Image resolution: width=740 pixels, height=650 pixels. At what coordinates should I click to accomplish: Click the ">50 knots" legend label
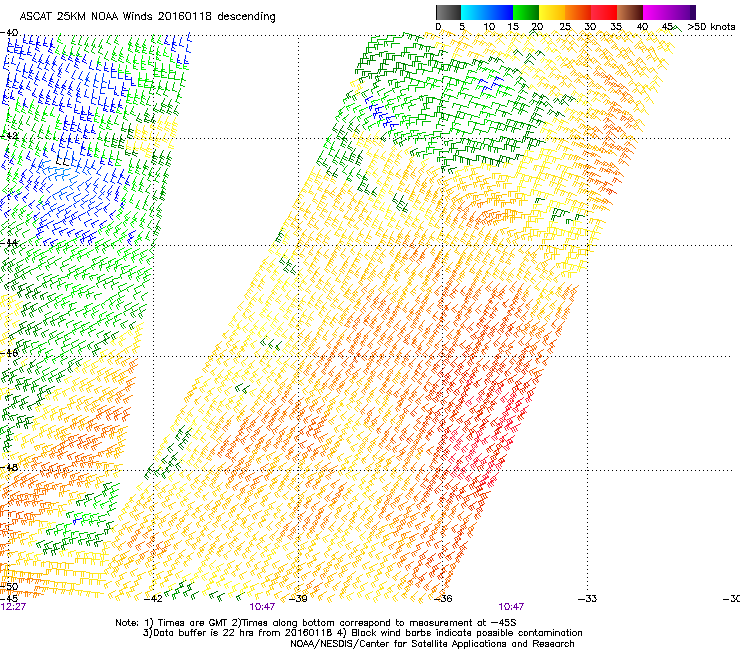pyautogui.click(x=711, y=27)
